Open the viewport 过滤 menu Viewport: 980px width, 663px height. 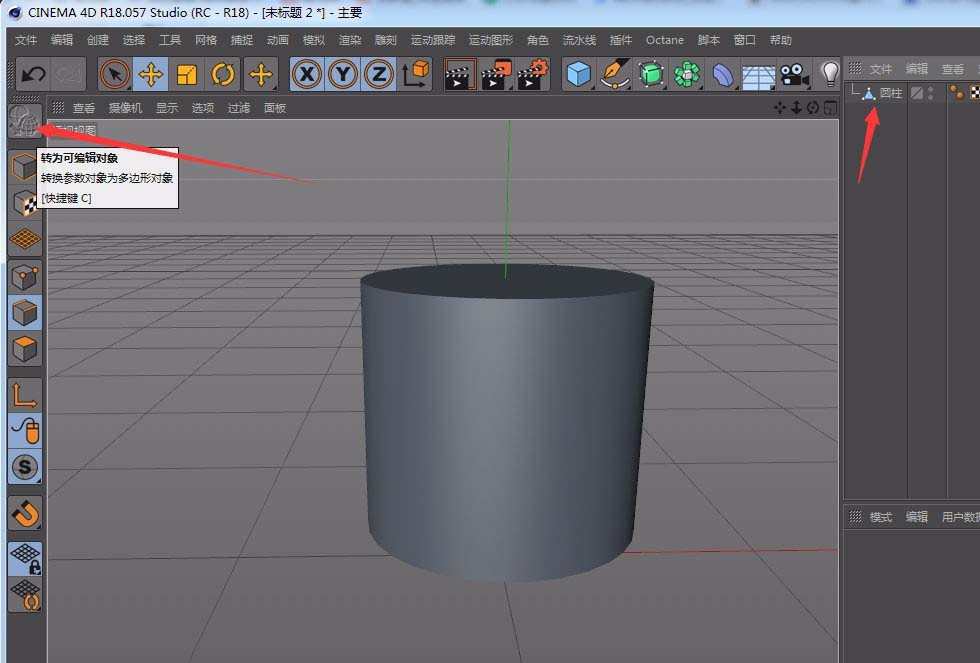[239, 108]
